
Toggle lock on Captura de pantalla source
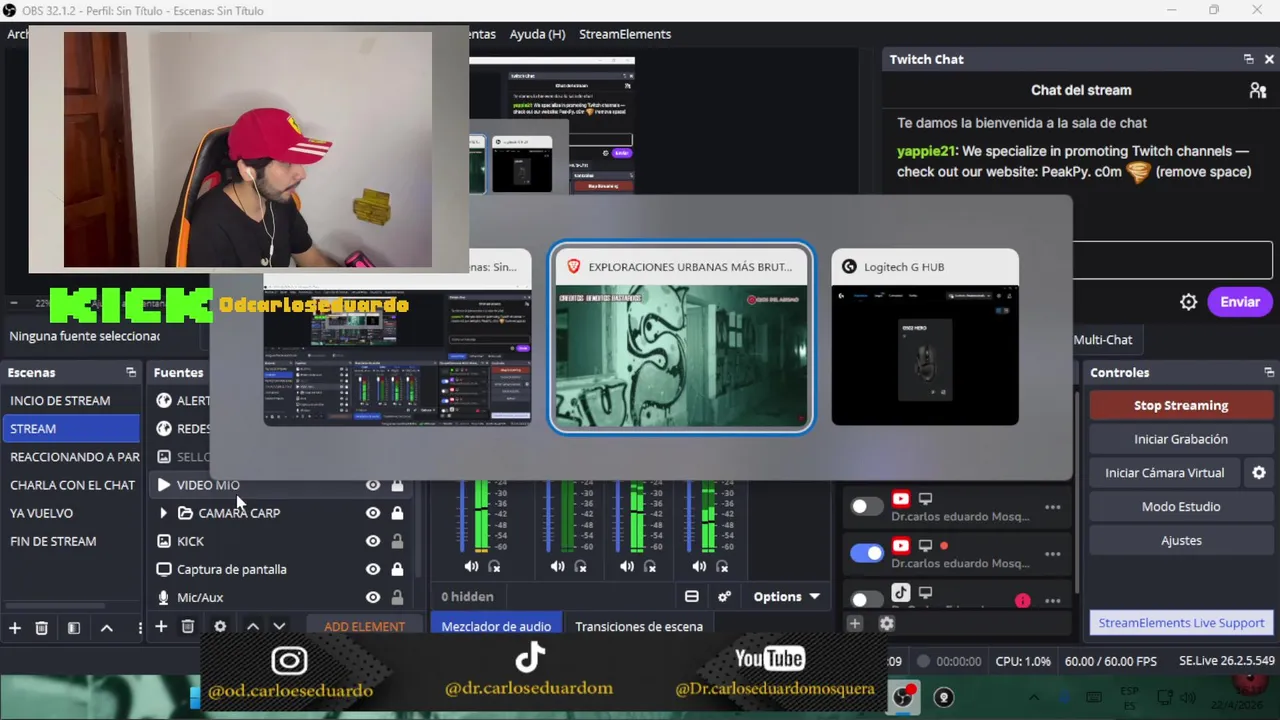(x=397, y=569)
